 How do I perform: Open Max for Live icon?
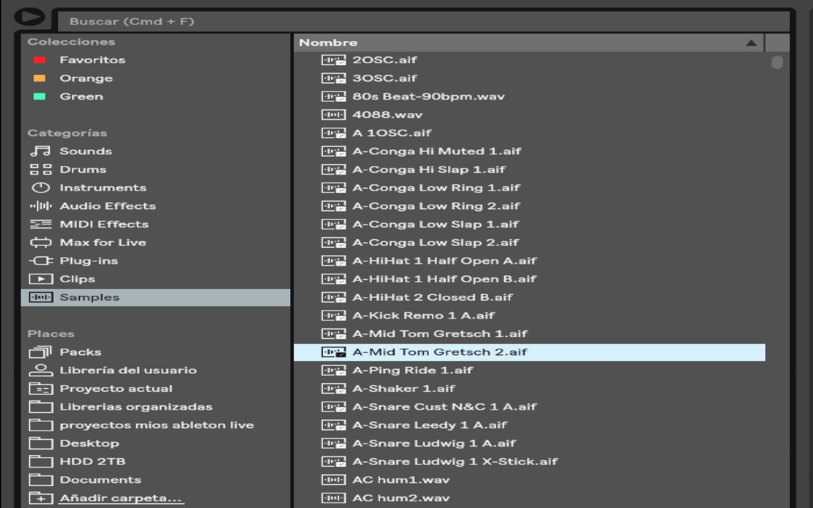[40, 243]
